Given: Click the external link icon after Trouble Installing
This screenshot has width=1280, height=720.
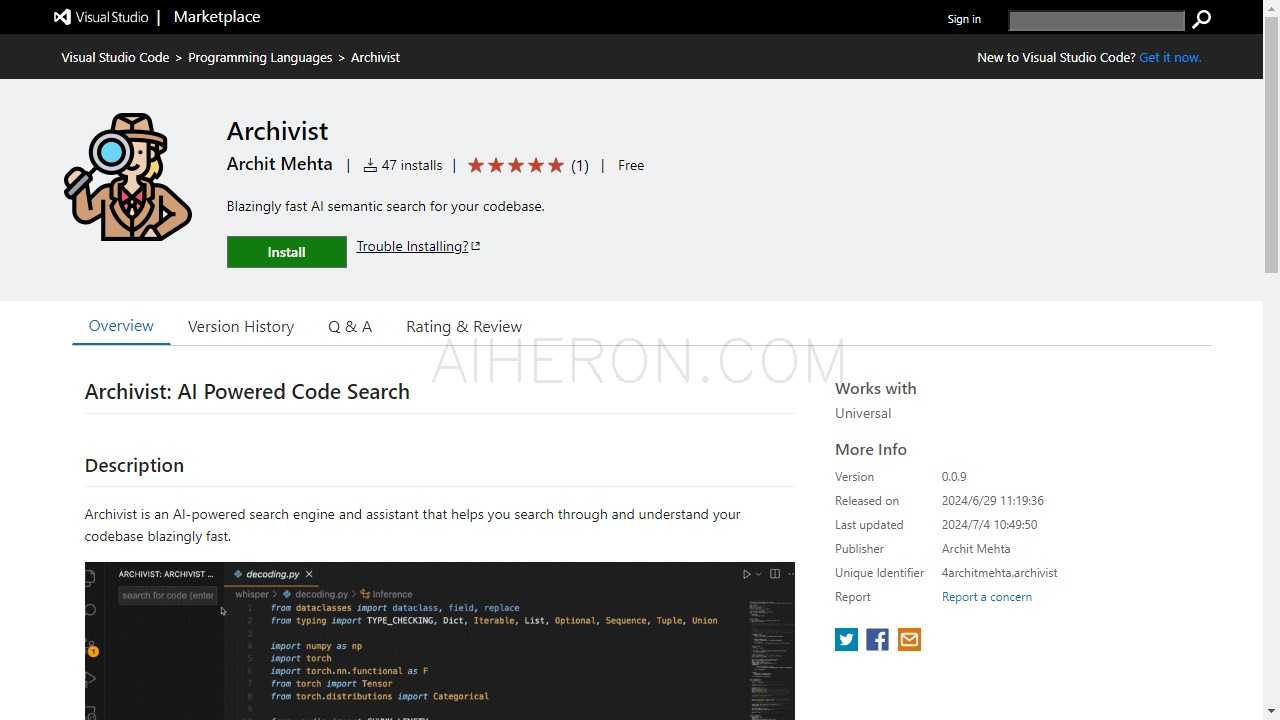Looking at the screenshot, I should tap(476, 246).
